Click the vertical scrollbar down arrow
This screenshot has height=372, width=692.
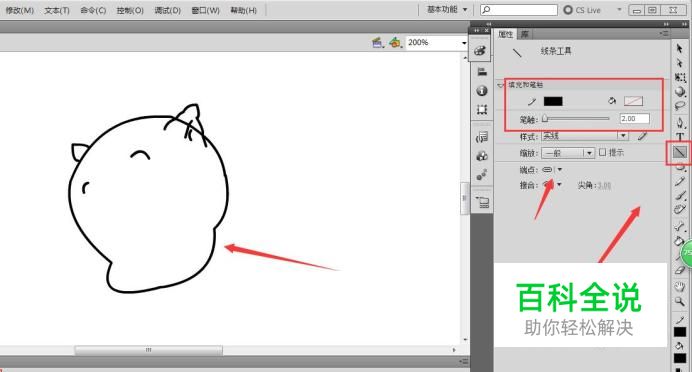[465, 339]
